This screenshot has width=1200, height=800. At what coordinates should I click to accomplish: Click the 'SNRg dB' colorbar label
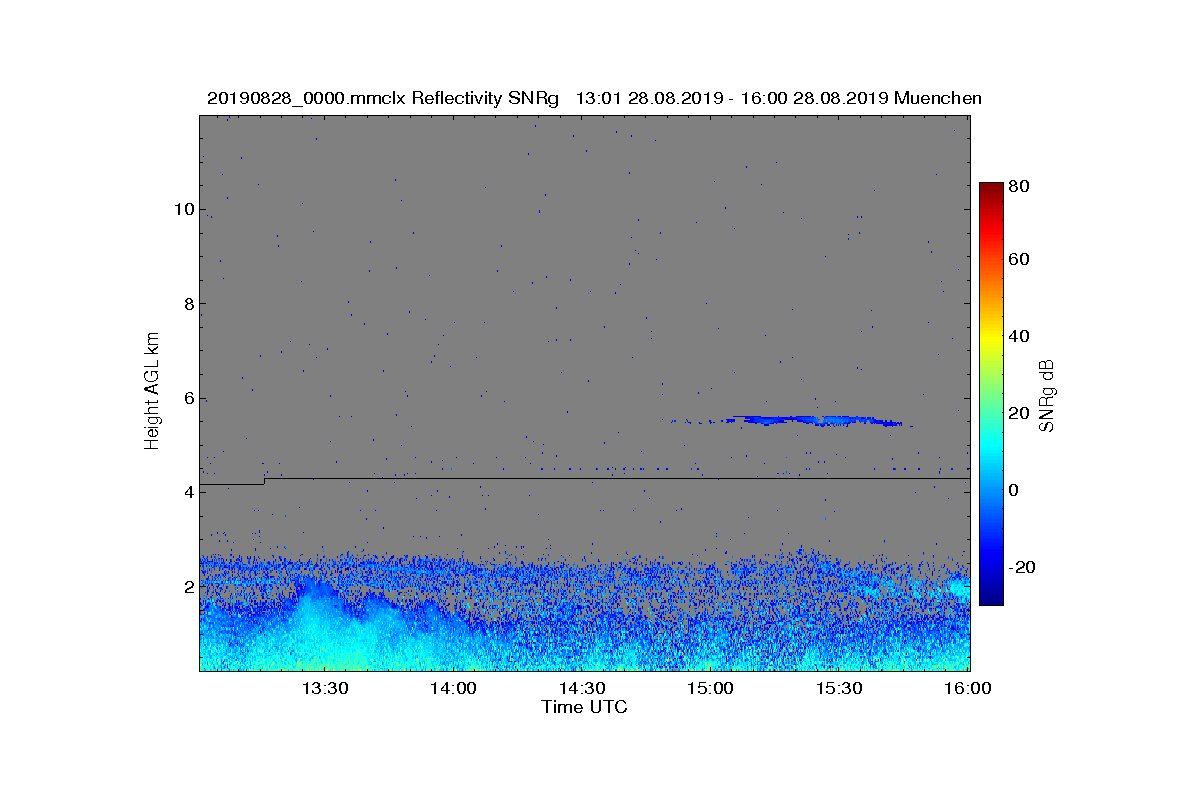pos(1048,395)
